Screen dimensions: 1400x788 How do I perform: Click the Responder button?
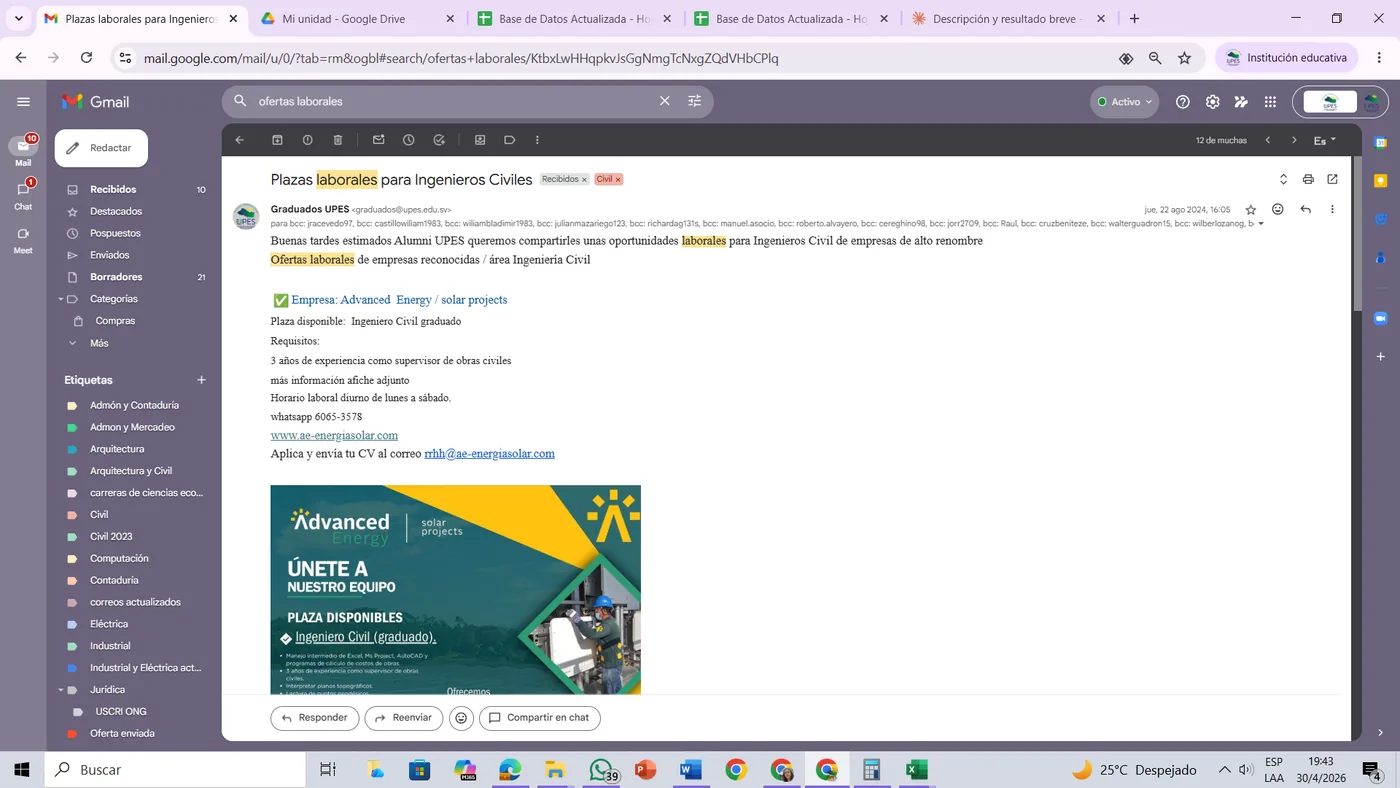point(315,718)
